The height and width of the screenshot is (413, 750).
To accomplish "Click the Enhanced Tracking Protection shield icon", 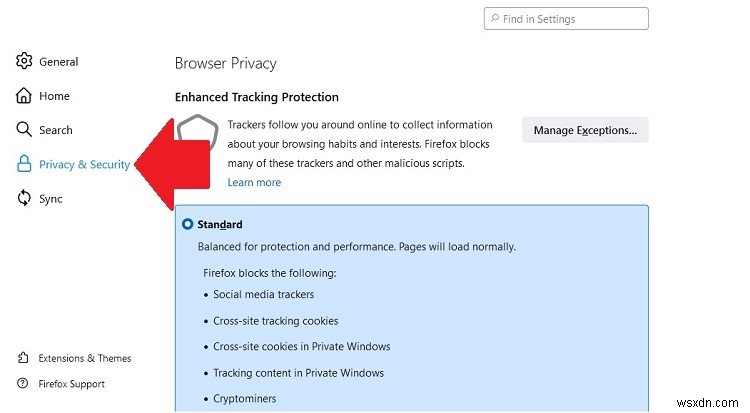I will pyautogui.click(x=198, y=133).
